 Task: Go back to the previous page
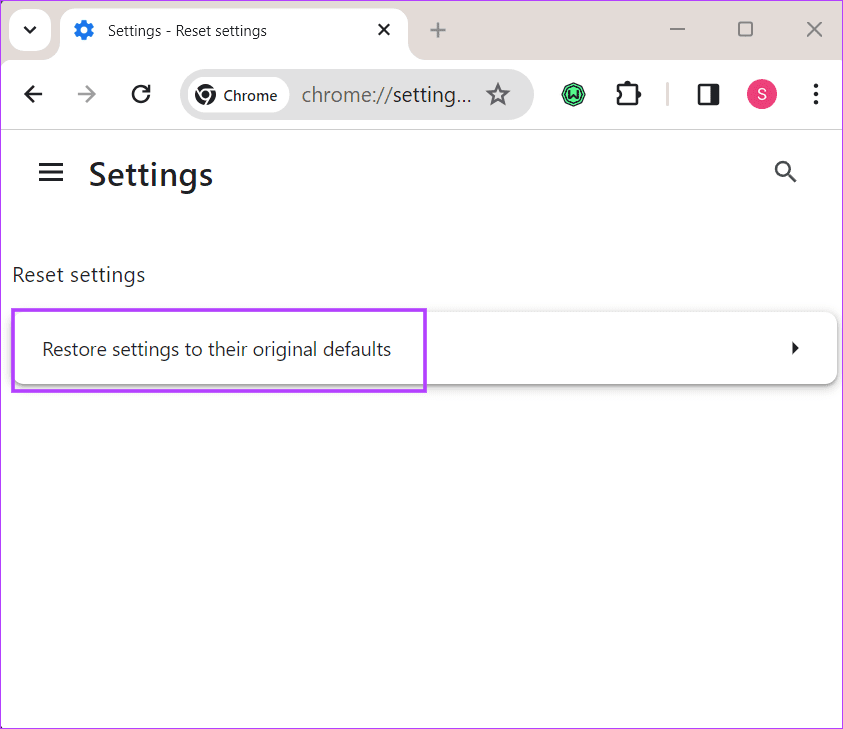point(33,94)
